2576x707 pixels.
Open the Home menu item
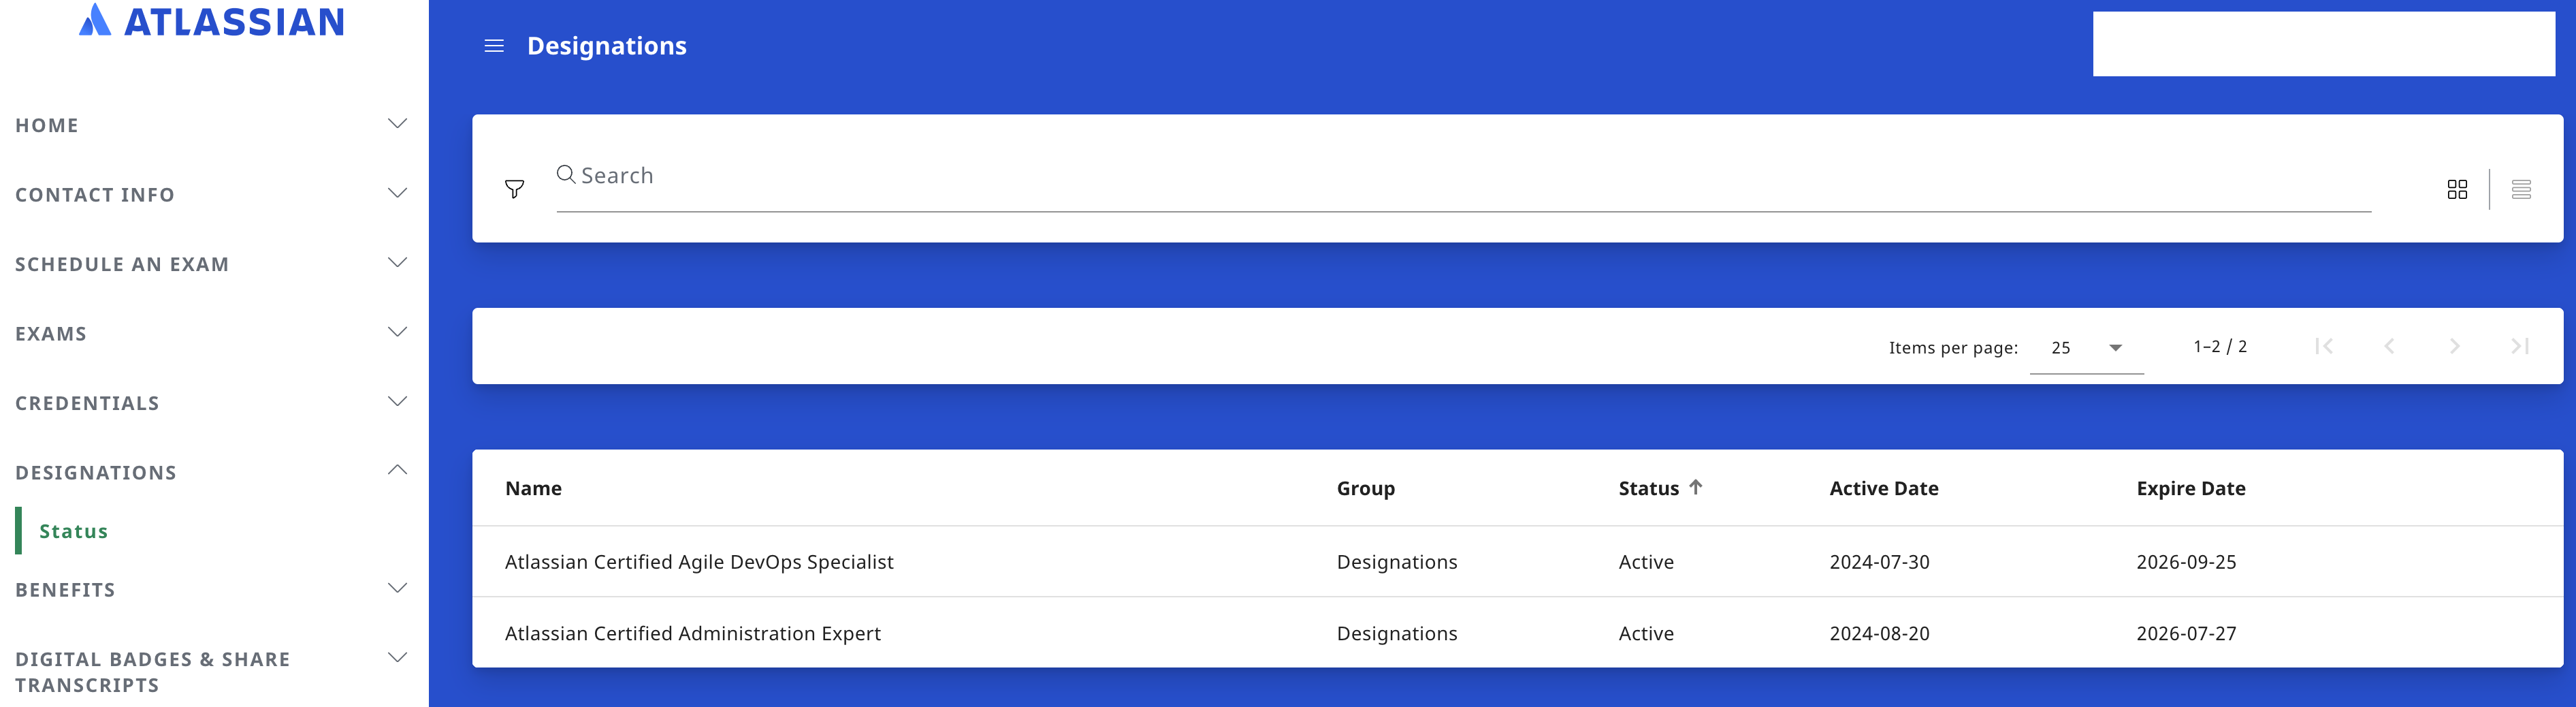click(47, 125)
